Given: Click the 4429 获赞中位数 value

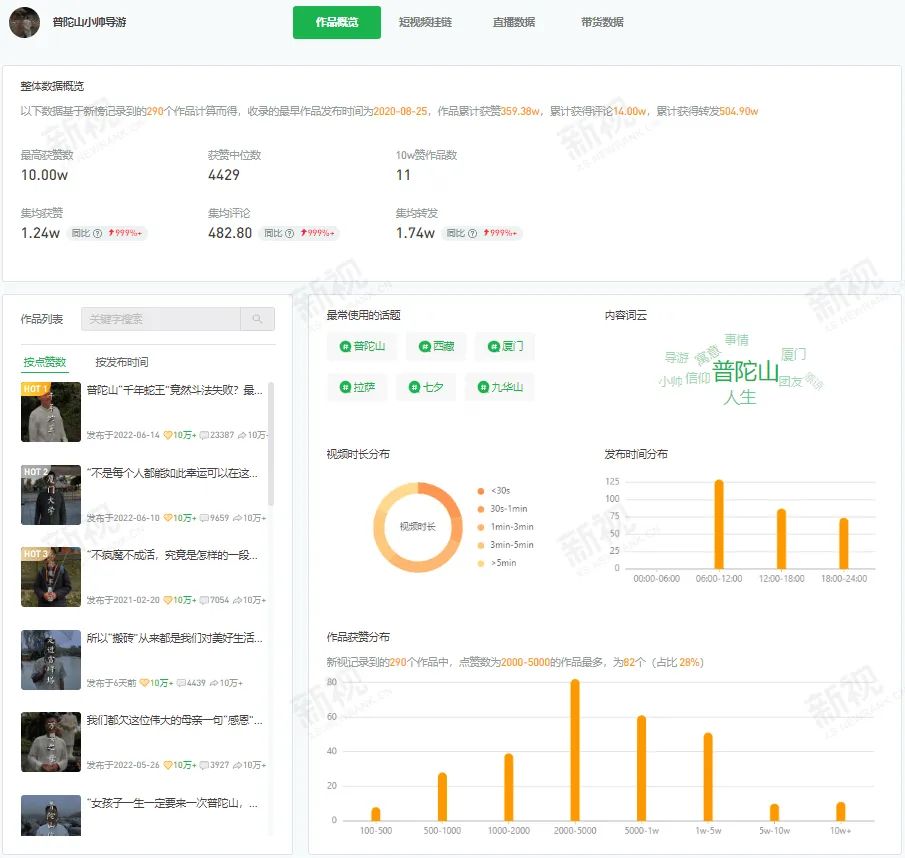Looking at the screenshot, I should click(224, 175).
